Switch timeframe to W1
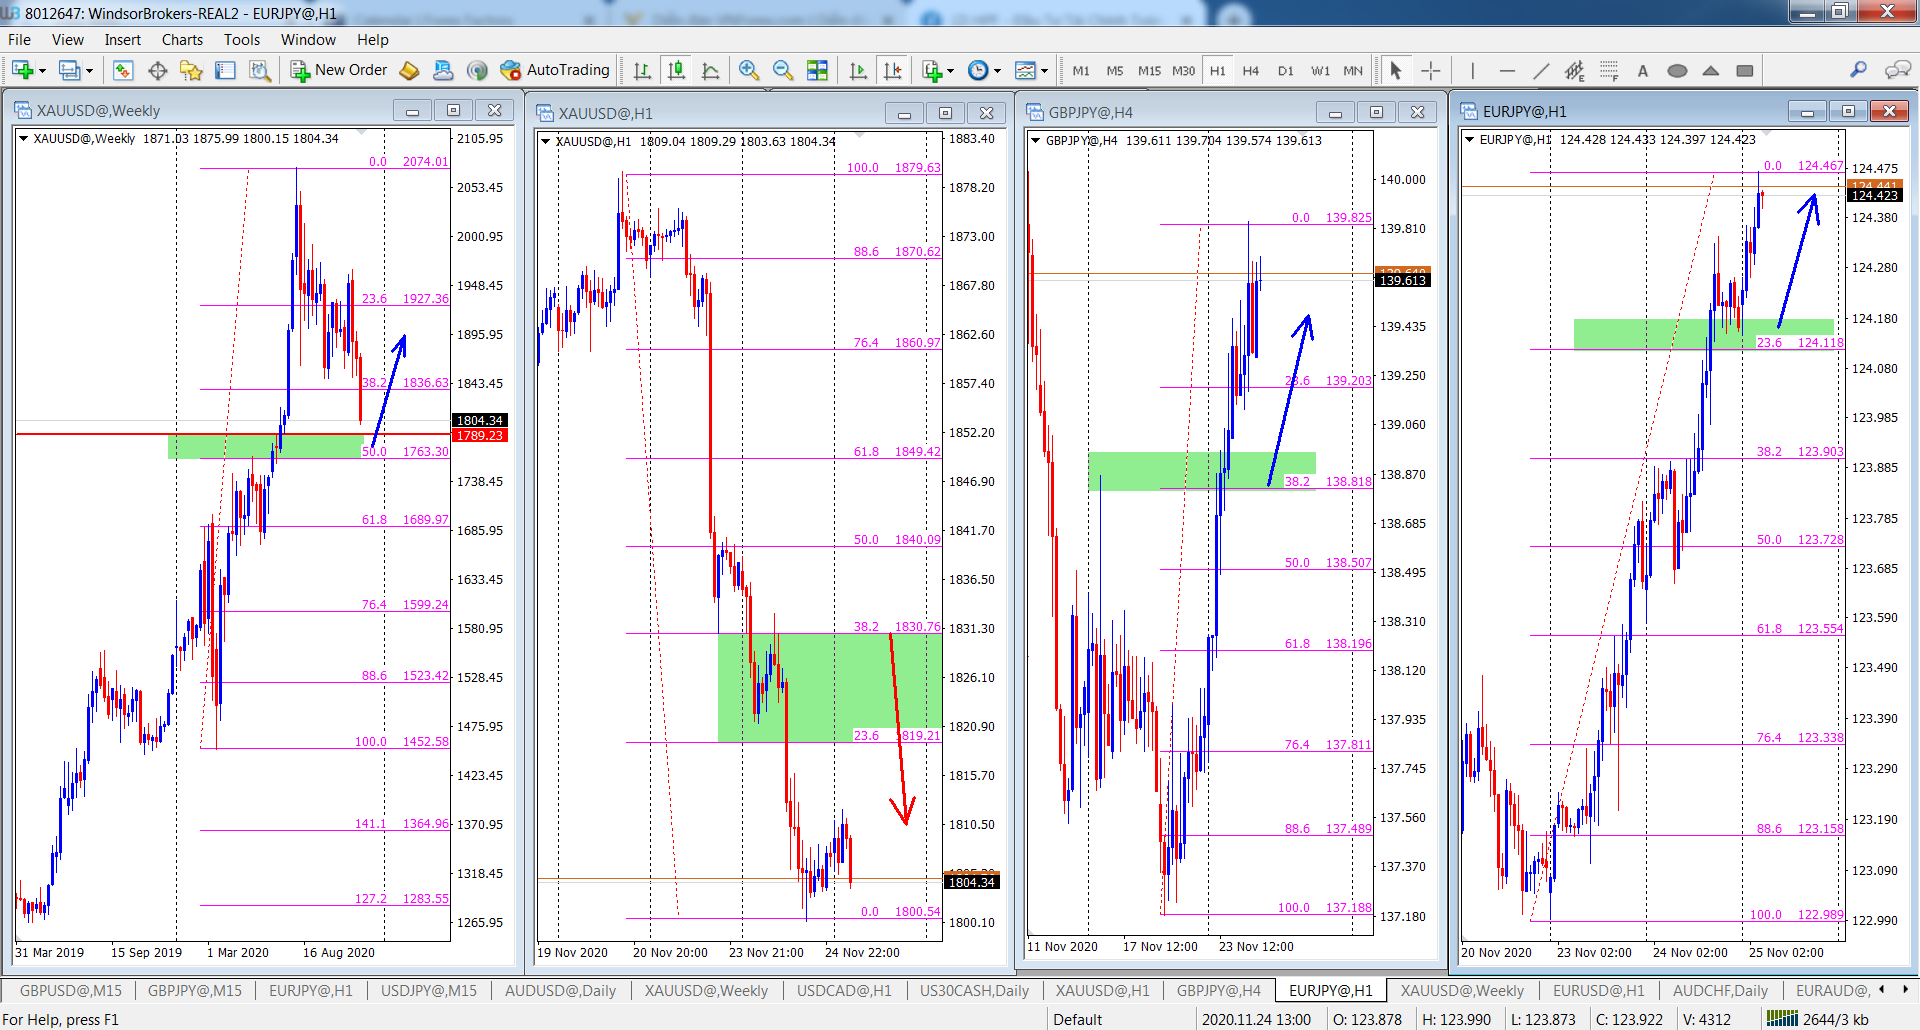 pyautogui.click(x=1320, y=70)
